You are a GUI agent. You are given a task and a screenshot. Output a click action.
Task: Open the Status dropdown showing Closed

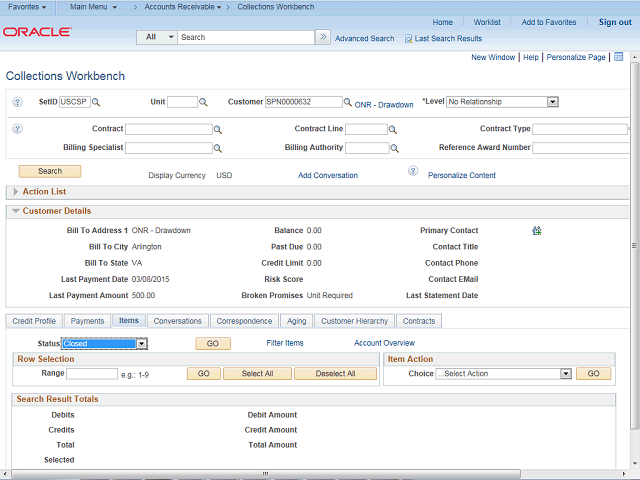142,343
